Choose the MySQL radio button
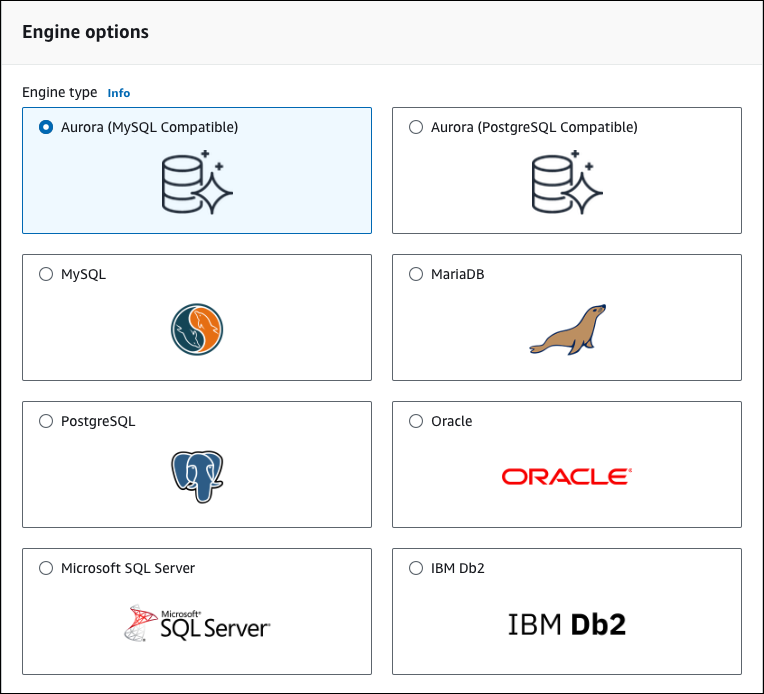Viewport: 764px width, 694px height. [46, 275]
